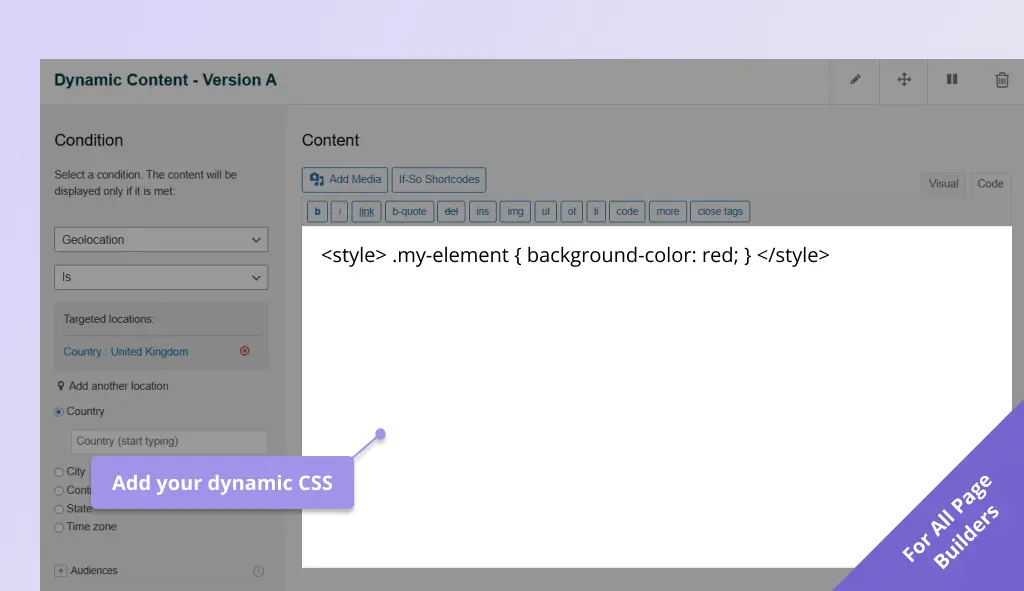The width and height of the screenshot is (1024, 591).
Task: Open the Geolocation condition dropdown
Action: tap(161, 239)
